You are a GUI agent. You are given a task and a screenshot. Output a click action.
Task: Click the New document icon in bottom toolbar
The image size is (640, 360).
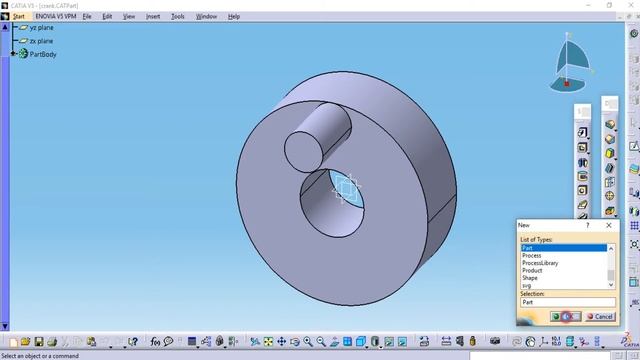13,342
